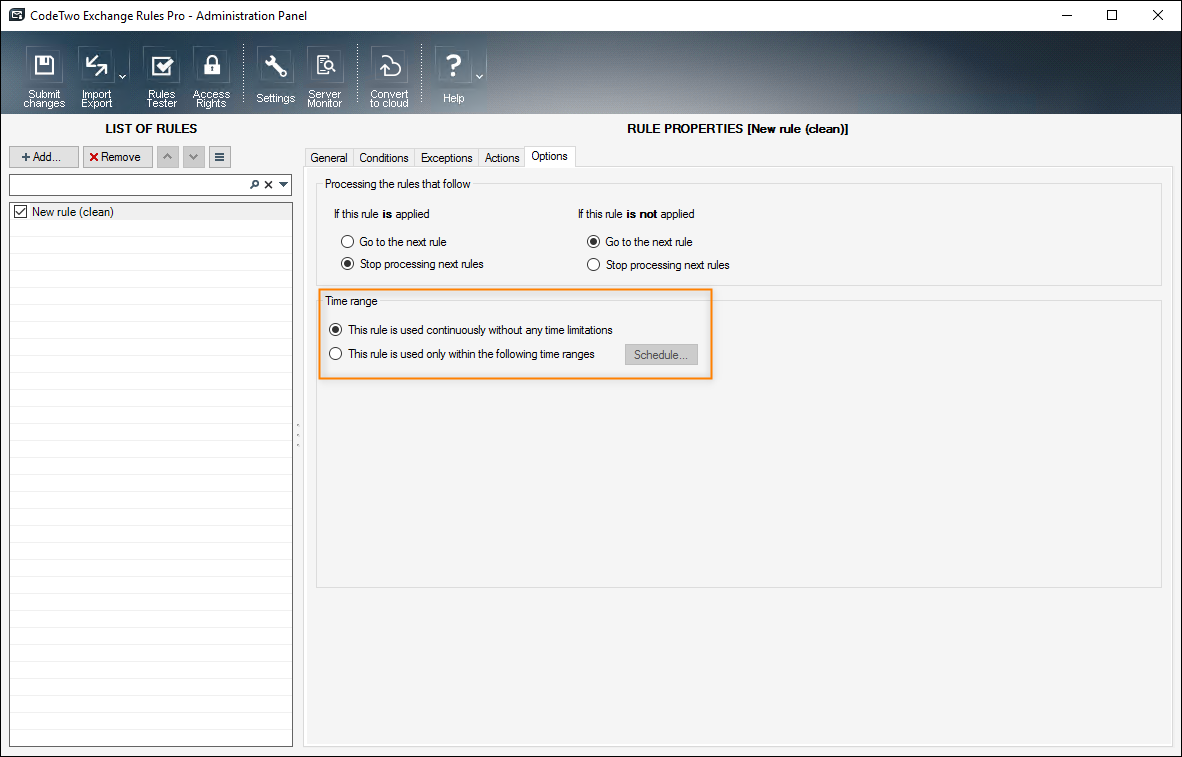The image size is (1182, 757).
Task: Toggle the New rule (clean) checkbox
Action: tap(20, 212)
